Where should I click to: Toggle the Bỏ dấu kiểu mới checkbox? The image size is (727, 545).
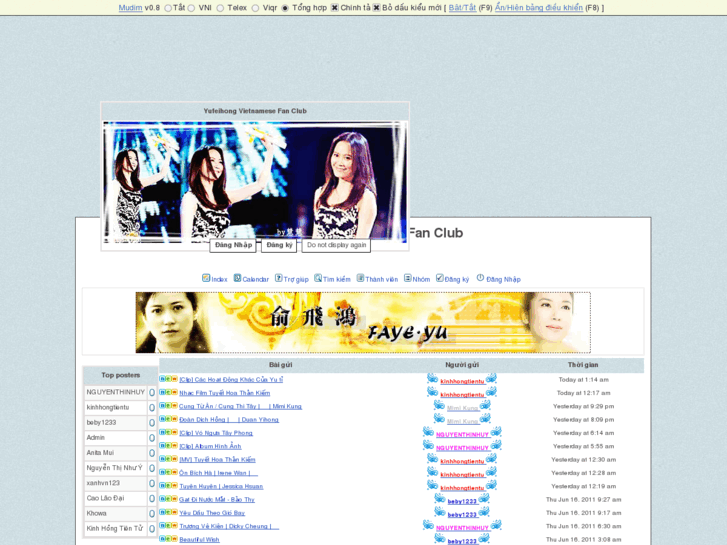(376, 8)
